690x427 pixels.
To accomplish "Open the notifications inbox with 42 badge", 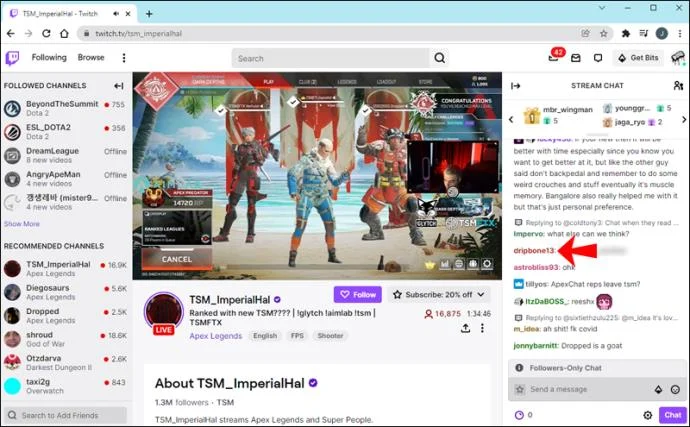I will point(554,56).
